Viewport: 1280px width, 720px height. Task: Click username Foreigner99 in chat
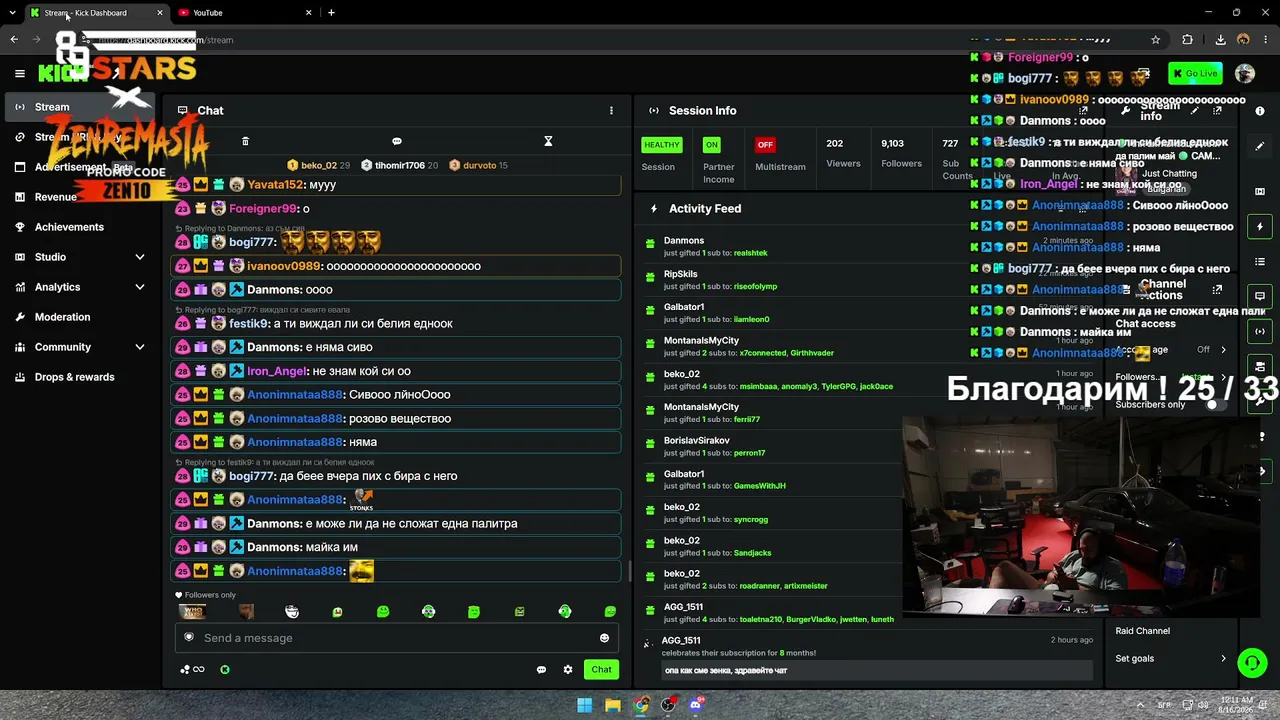click(x=263, y=209)
